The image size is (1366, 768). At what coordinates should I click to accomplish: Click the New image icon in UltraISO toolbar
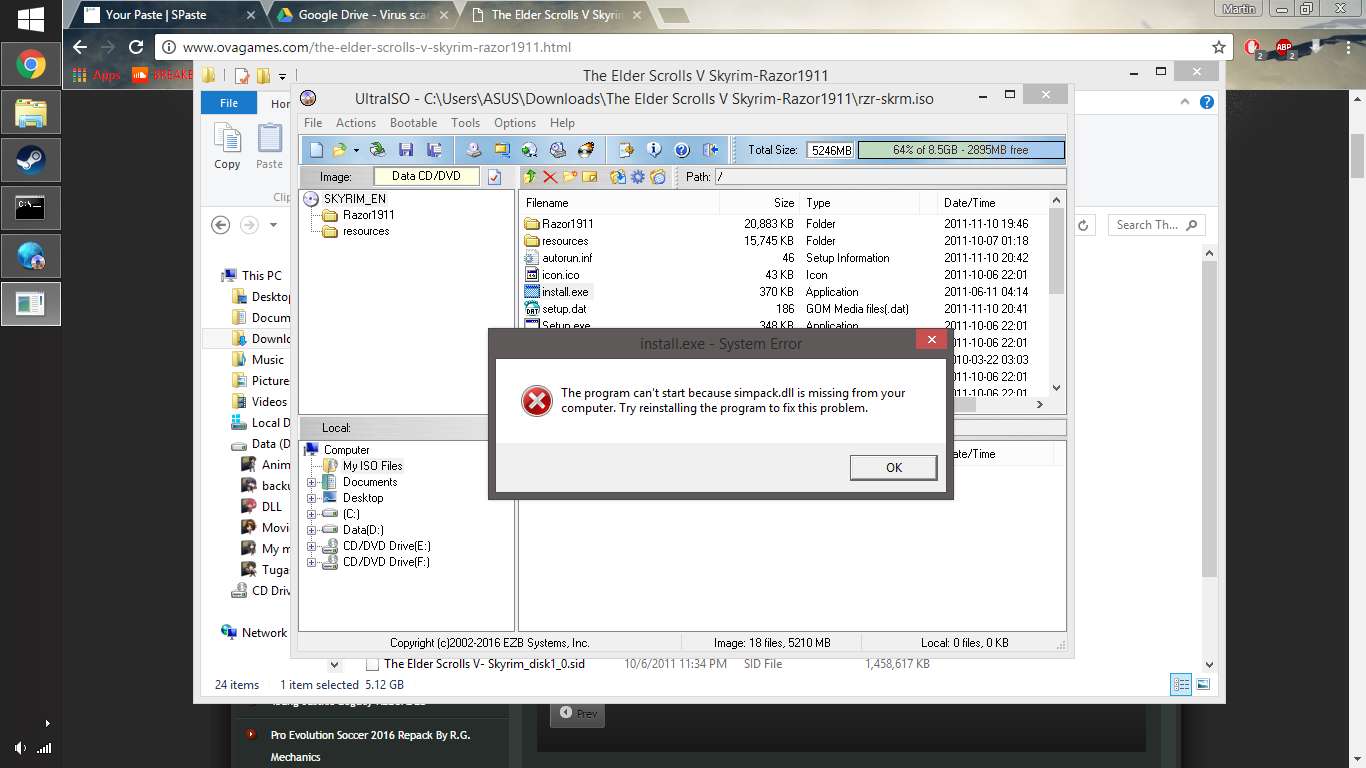click(x=316, y=150)
